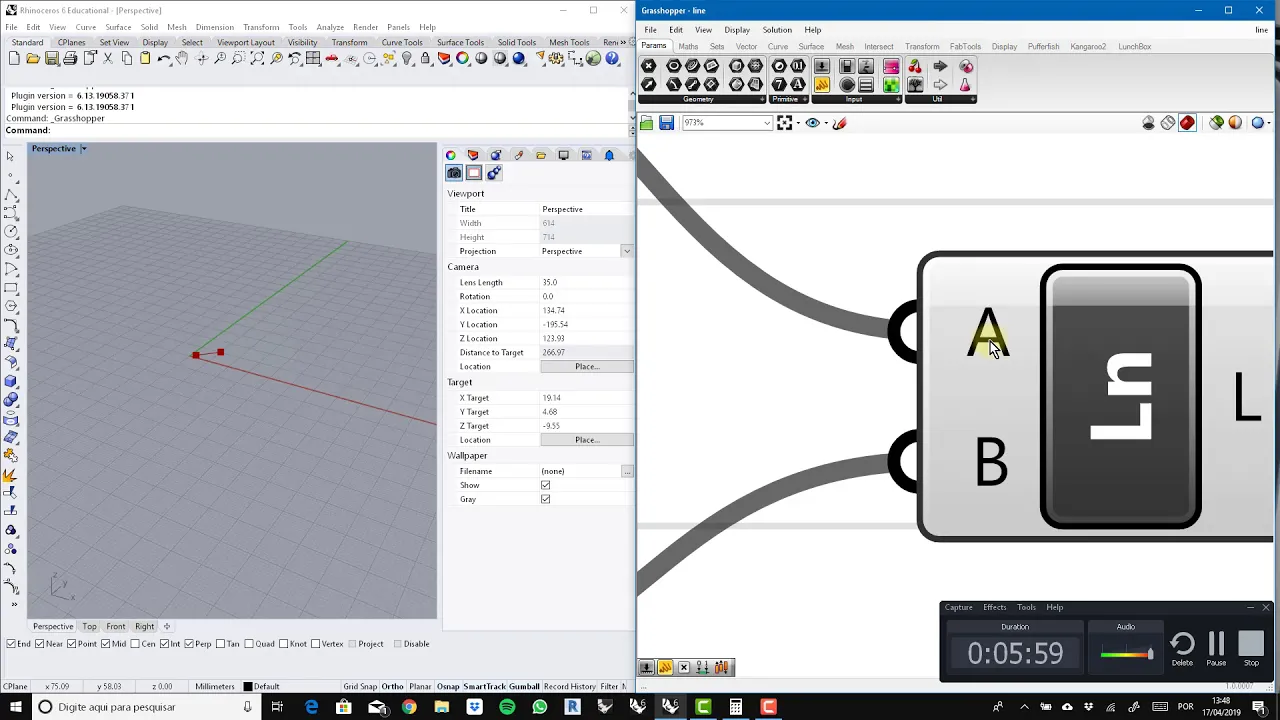Image resolution: width=1280 pixels, height=720 pixels.
Task: Click the Save disk icon in Rhino toolbar
Action: (x=52, y=58)
